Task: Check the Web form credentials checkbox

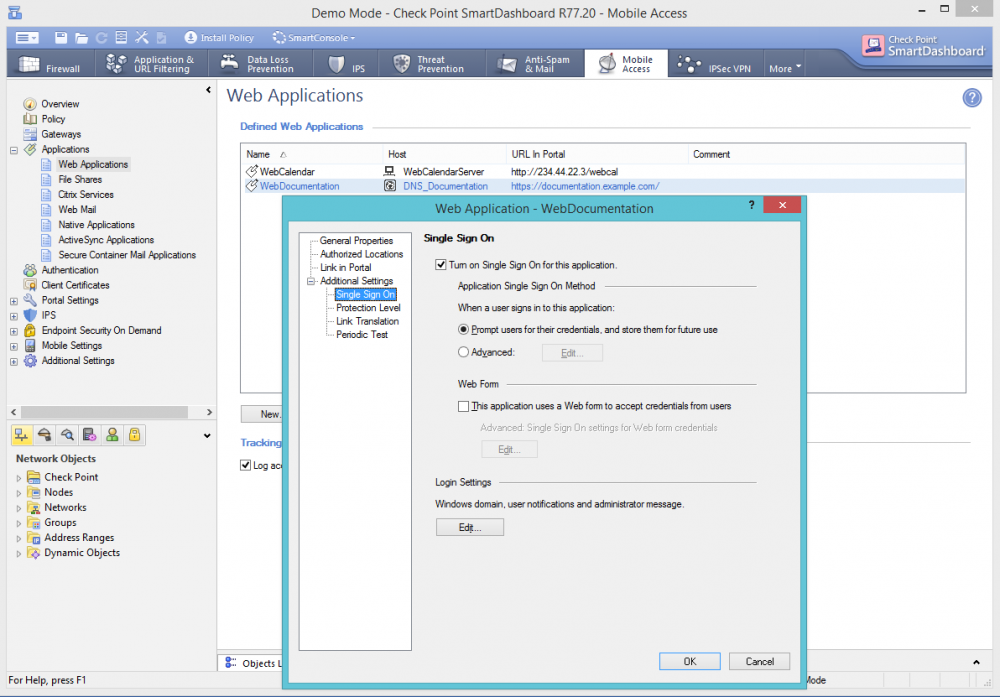Action: point(464,406)
